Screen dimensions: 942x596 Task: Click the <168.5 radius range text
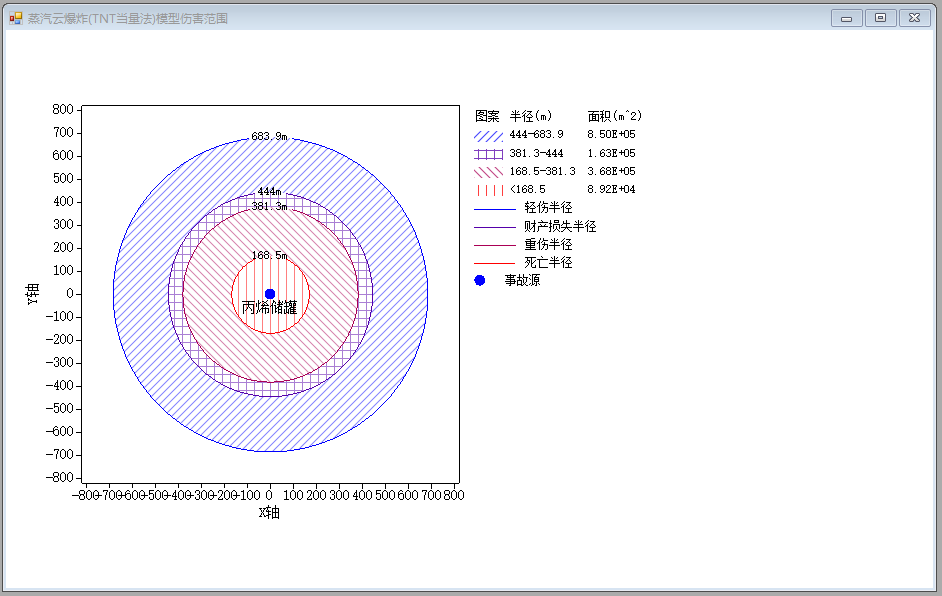pyautogui.click(x=527, y=189)
